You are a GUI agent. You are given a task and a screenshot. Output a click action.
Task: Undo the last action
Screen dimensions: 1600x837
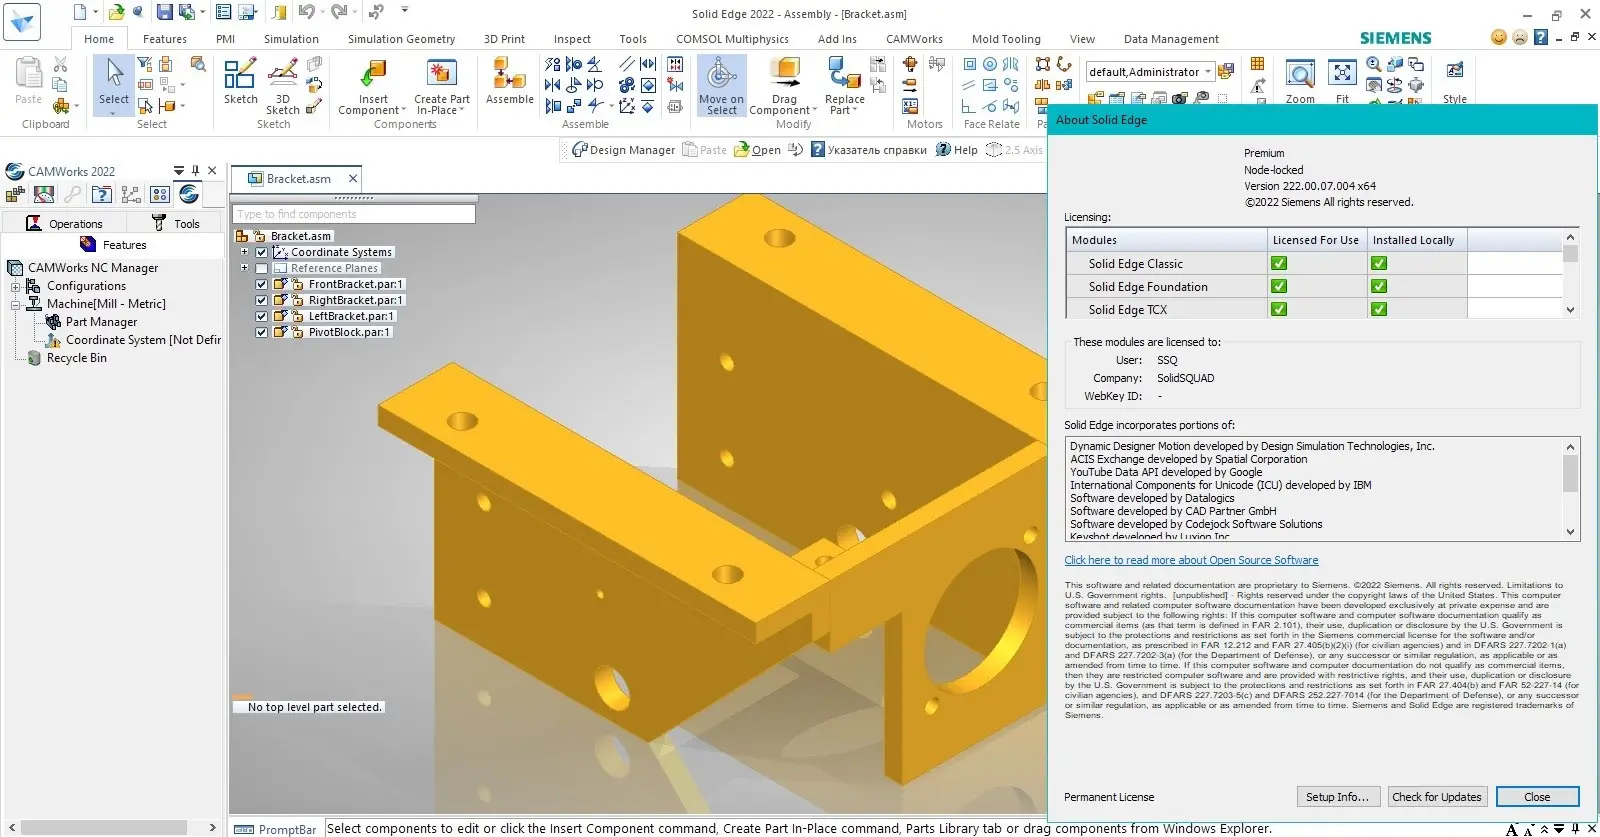tap(307, 12)
